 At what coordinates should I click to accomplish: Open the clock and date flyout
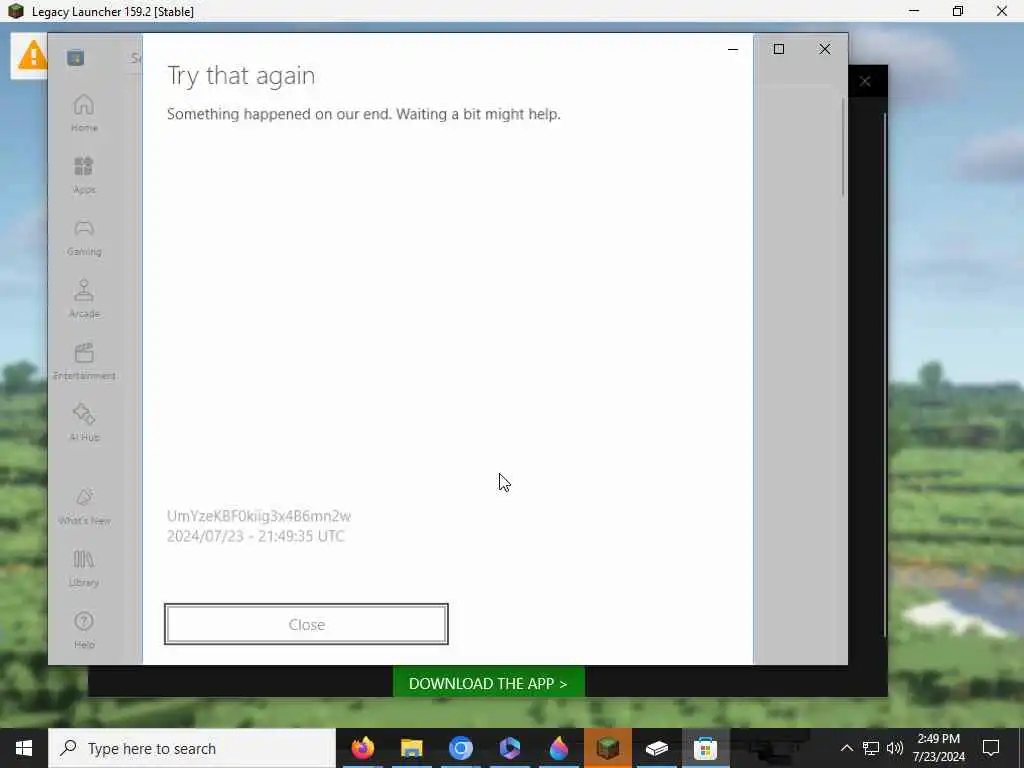click(x=938, y=748)
